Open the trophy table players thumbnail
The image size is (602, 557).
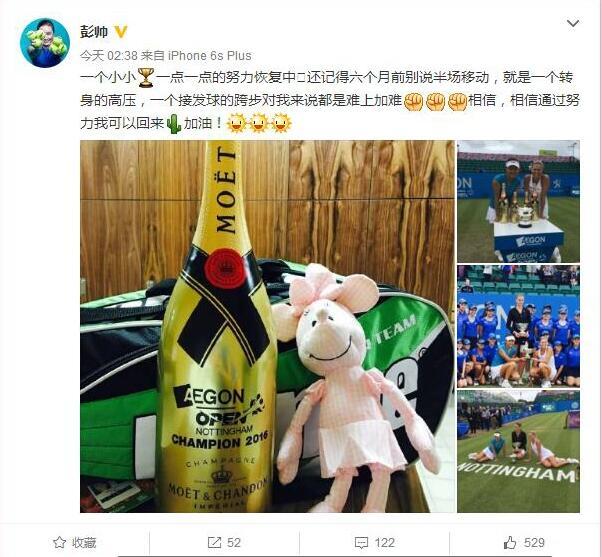click(x=518, y=202)
